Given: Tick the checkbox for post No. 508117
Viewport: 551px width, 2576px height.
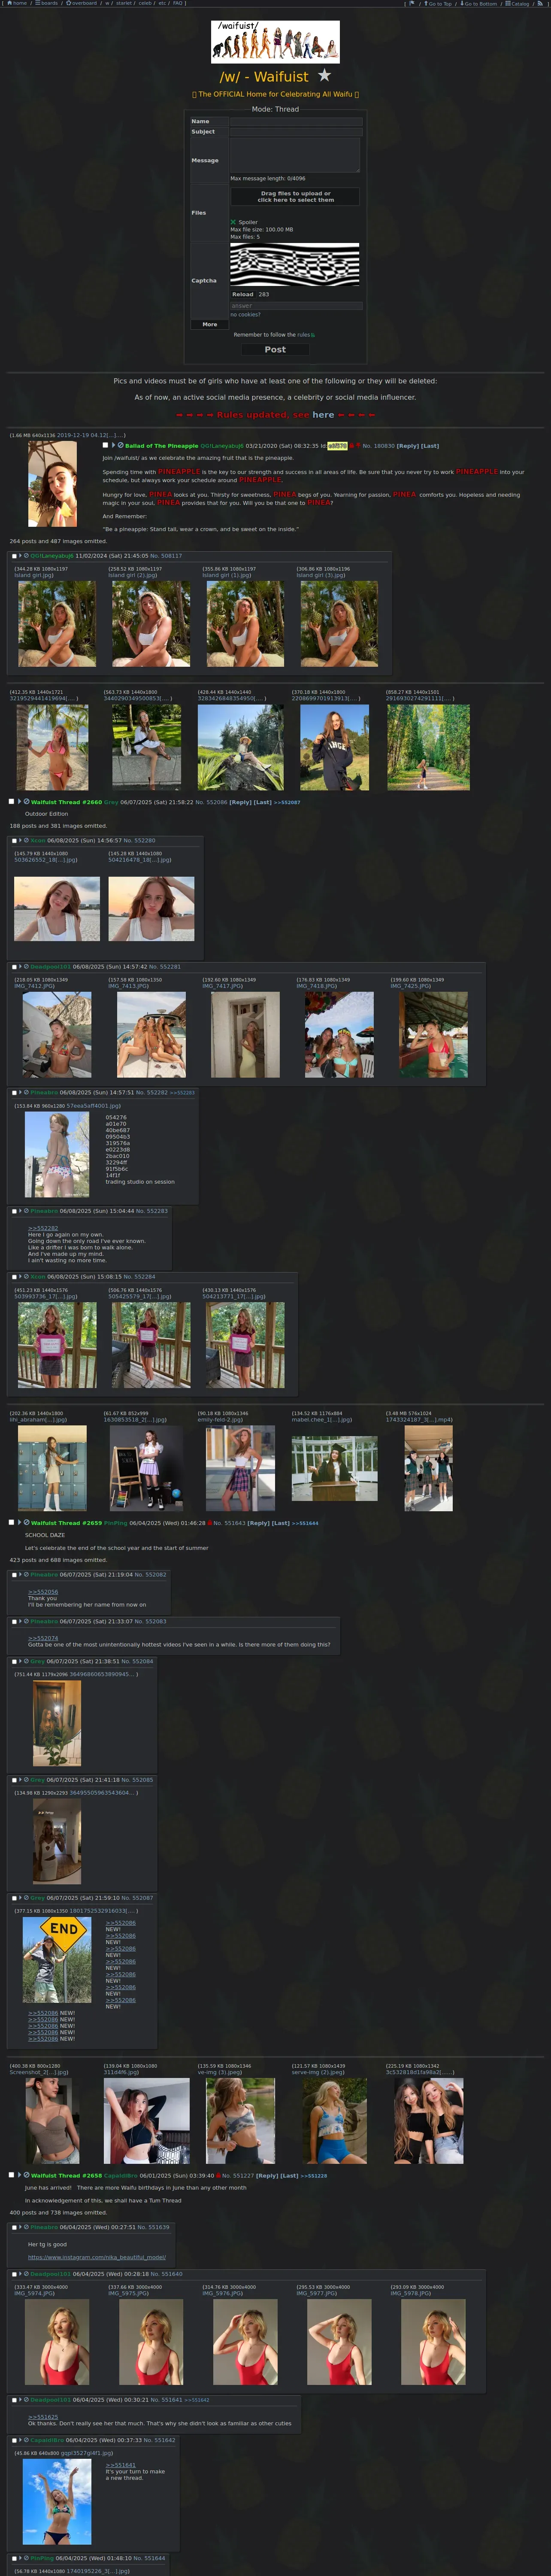Looking at the screenshot, I should pos(14,555).
